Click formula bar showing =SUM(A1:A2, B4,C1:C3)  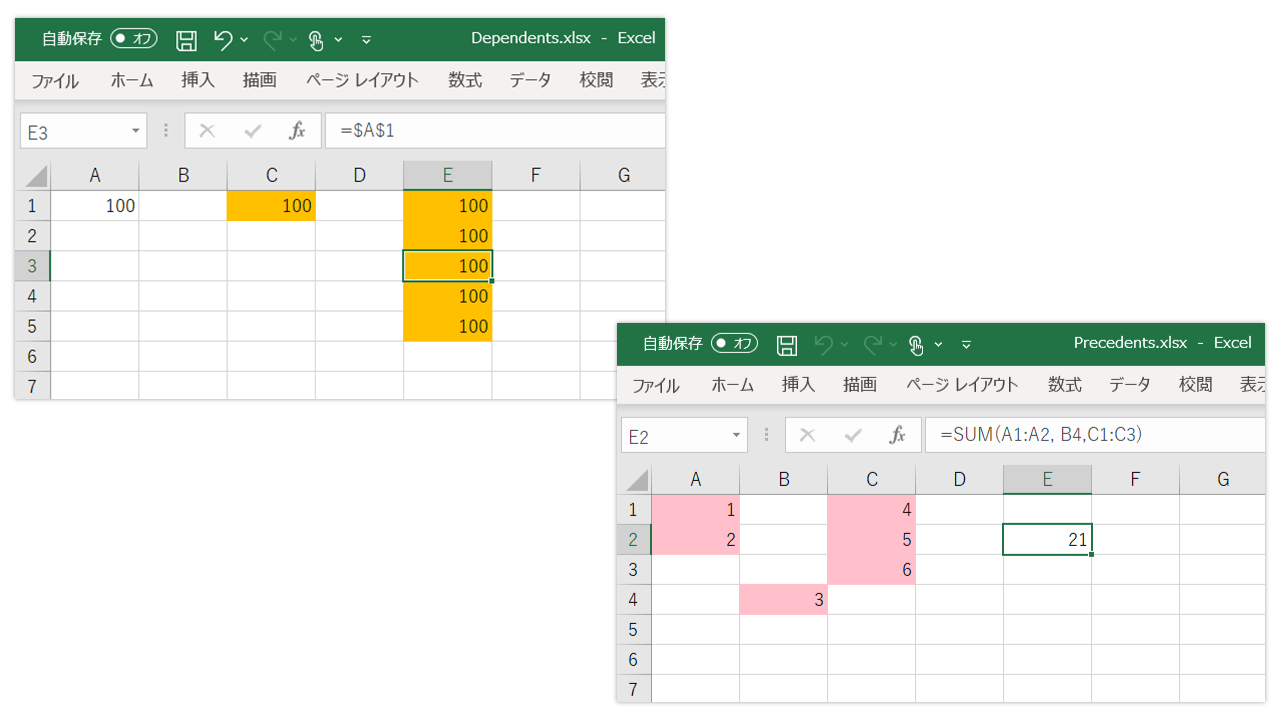[1095, 435]
